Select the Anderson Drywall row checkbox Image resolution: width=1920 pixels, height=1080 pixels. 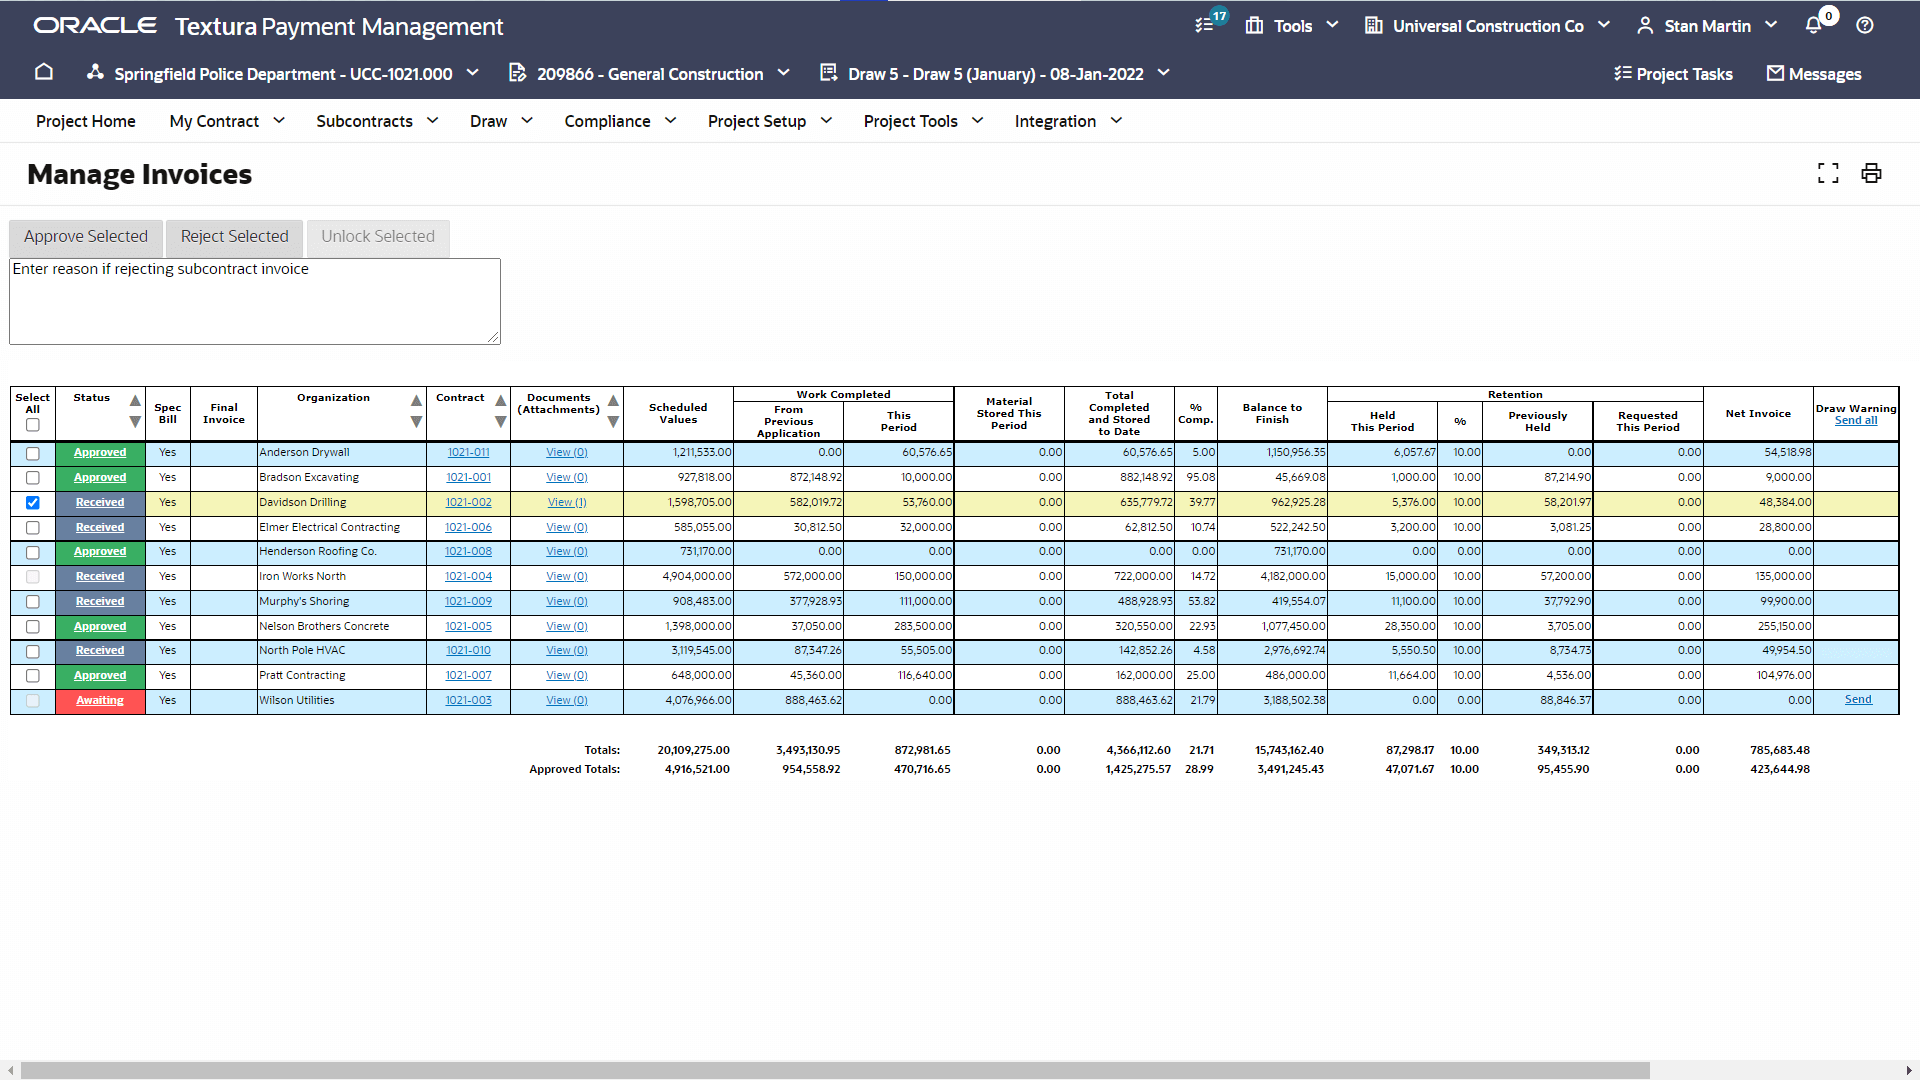coord(33,454)
